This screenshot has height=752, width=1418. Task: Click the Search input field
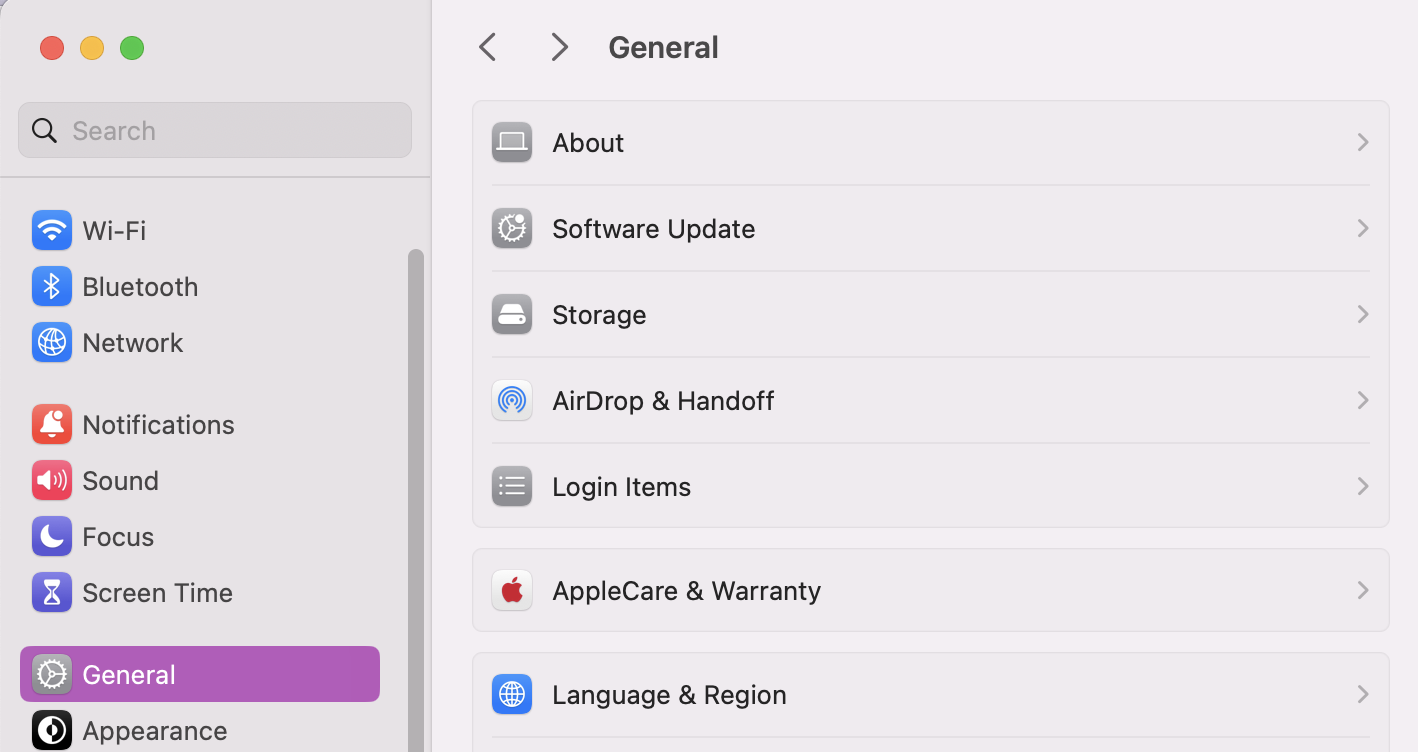coord(214,130)
